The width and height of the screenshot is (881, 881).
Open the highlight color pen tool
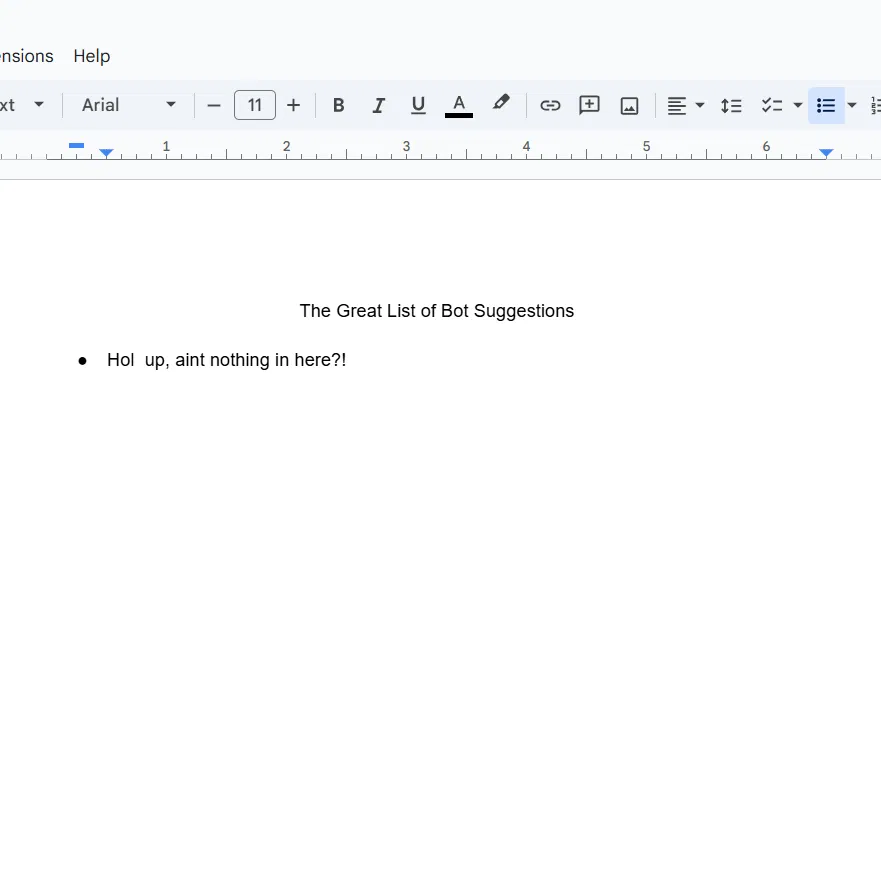coord(501,105)
